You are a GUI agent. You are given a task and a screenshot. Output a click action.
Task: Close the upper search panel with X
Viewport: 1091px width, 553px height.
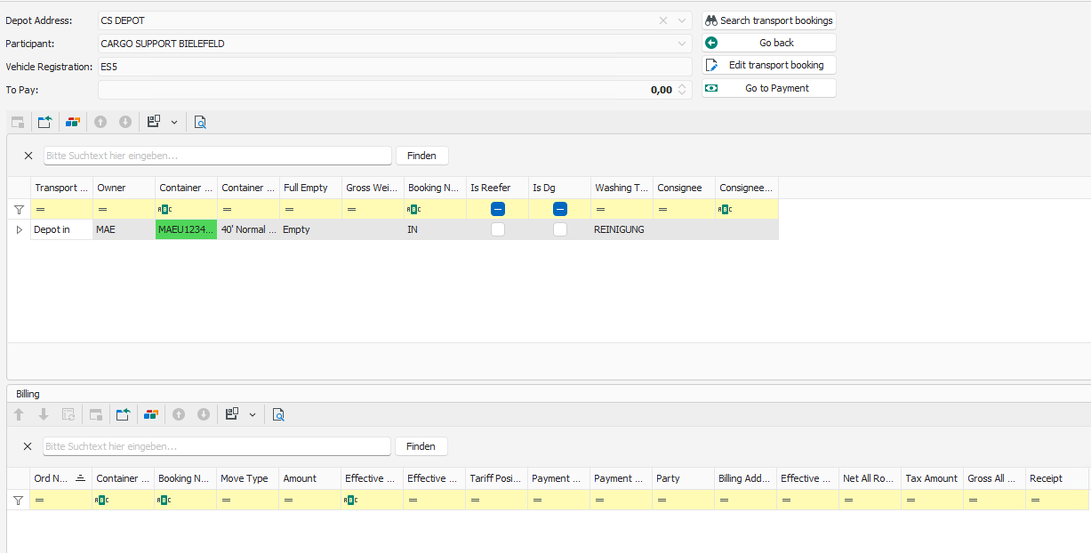pos(28,156)
